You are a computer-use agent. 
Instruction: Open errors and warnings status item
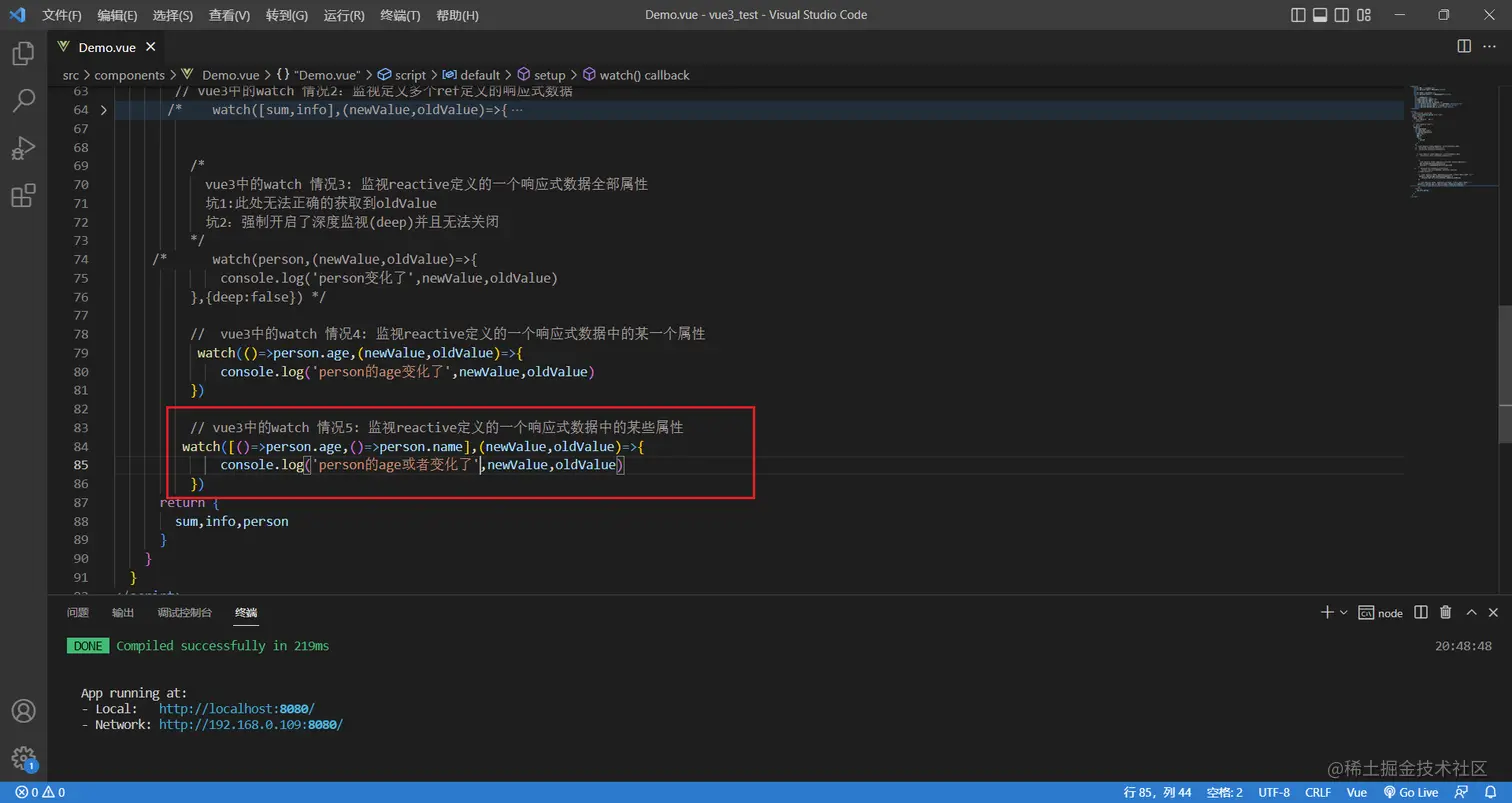click(40, 792)
